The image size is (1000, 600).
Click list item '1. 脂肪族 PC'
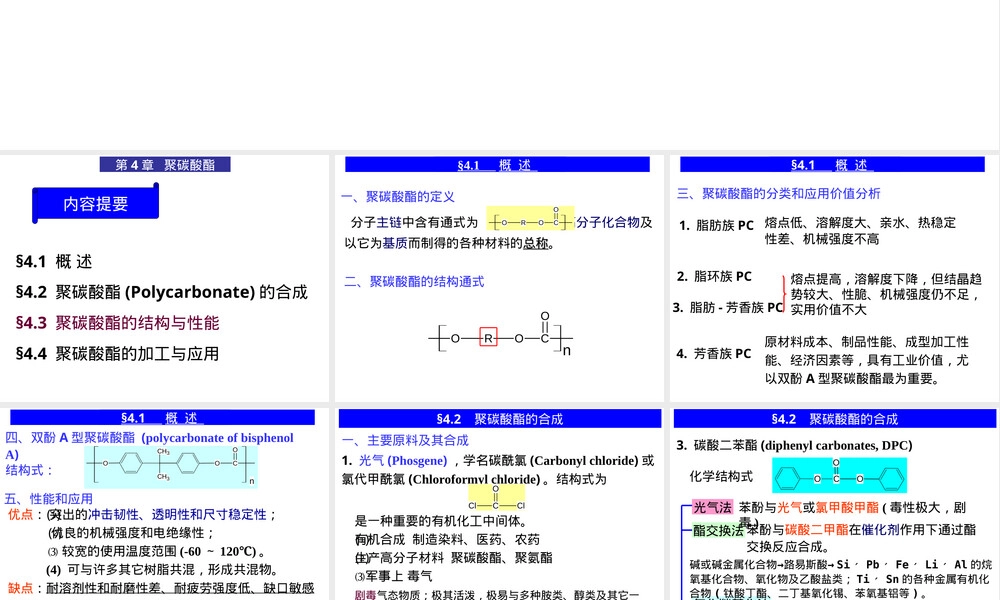(x=716, y=225)
